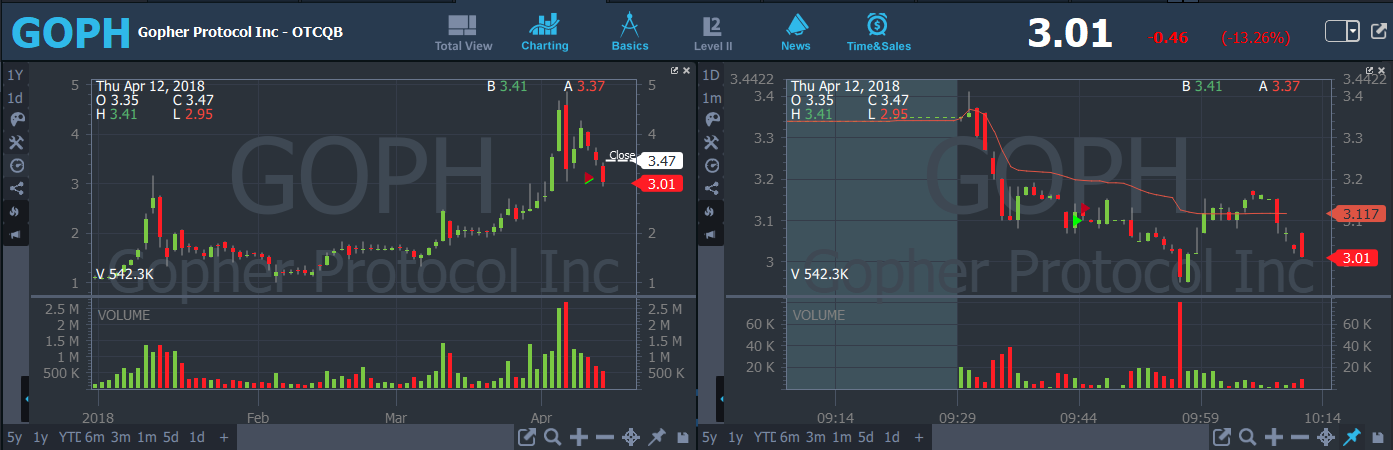
Task: Select the 5y tab under left chart
Action: coord(14,437)
